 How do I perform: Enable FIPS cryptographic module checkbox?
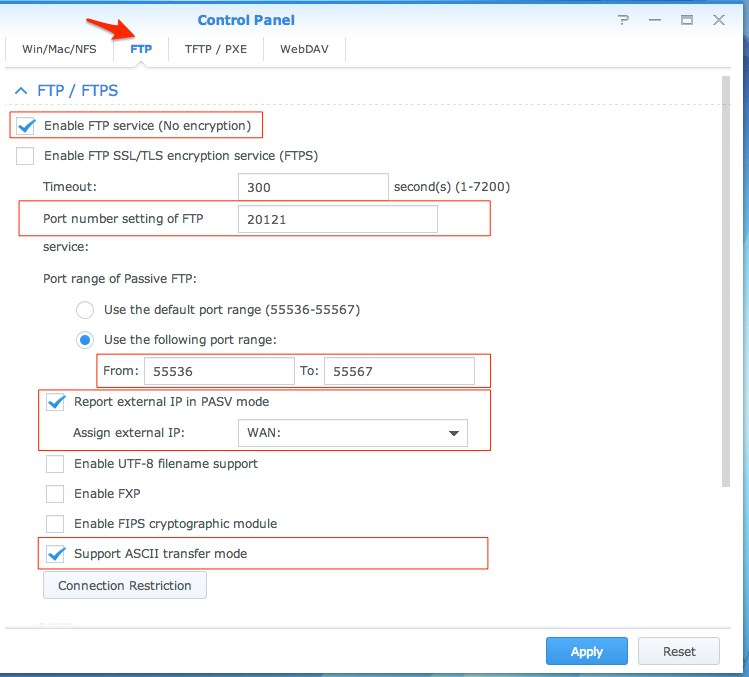click(x=56, y=523)
